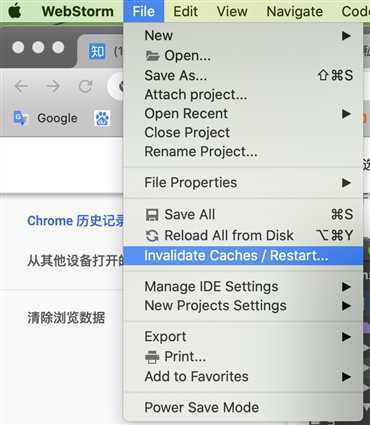The image size is (370, 425).
Task: Click the browser back arrow
Action: [x=22, y=86]
